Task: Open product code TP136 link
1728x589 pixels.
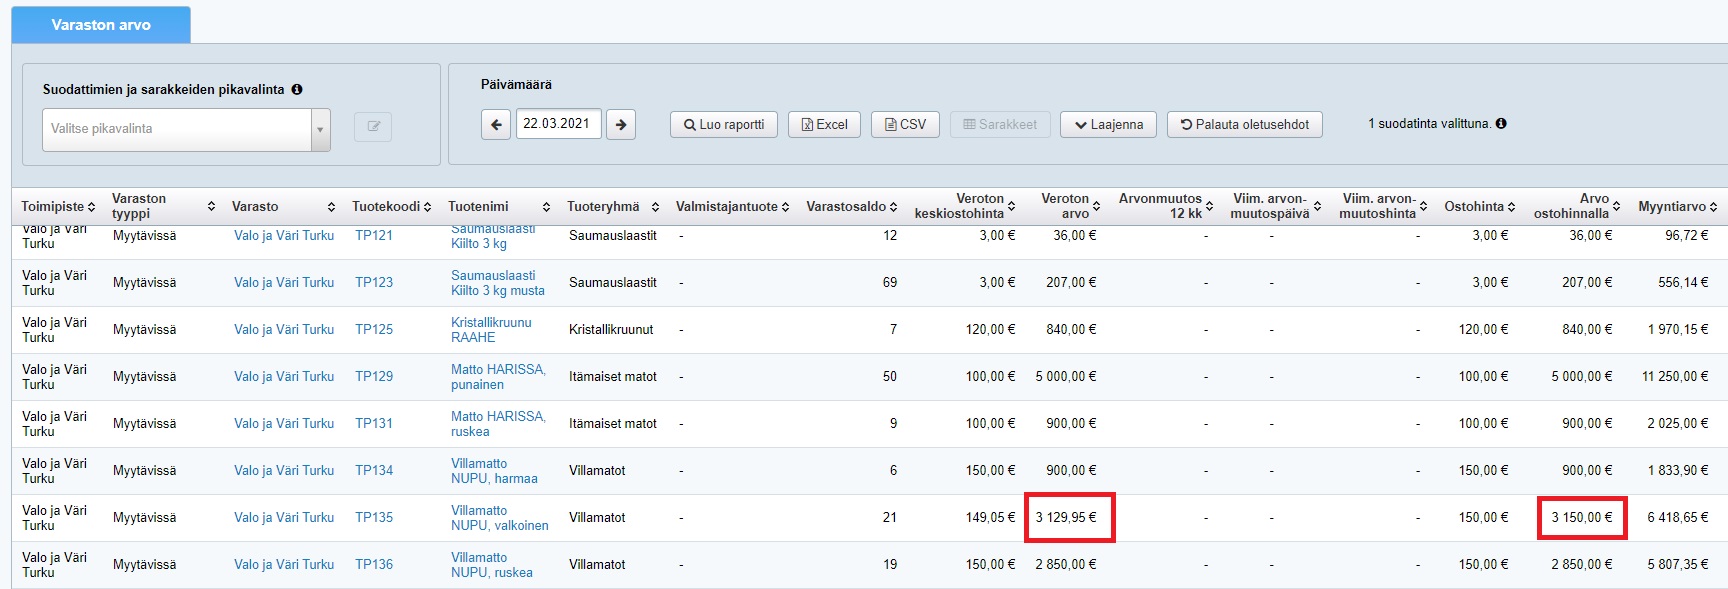Action: (374, 565)
